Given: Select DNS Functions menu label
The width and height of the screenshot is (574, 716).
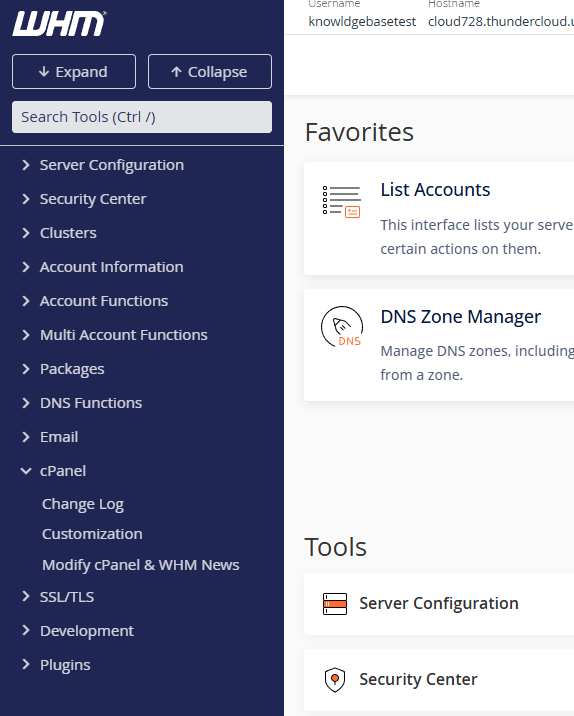Looking at the screenshot, I should point(91,403).
